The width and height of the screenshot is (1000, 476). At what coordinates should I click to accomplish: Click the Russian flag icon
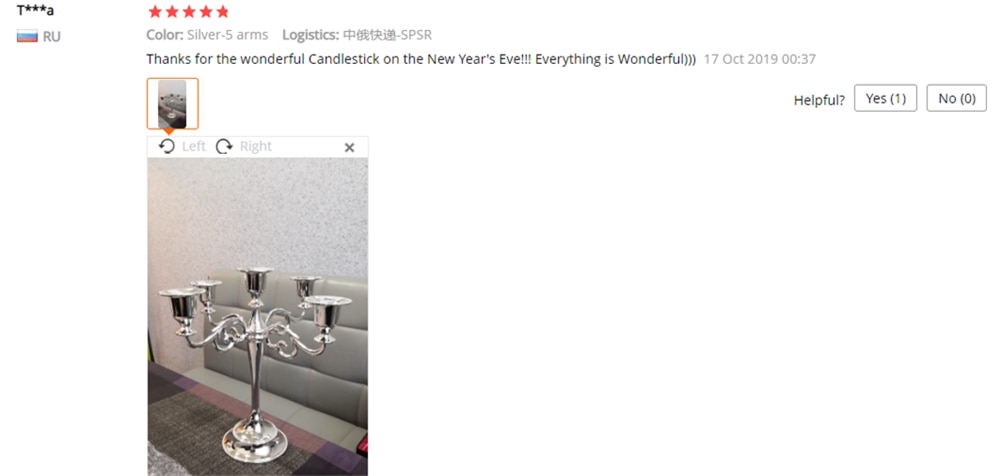[x=27, y=36]
